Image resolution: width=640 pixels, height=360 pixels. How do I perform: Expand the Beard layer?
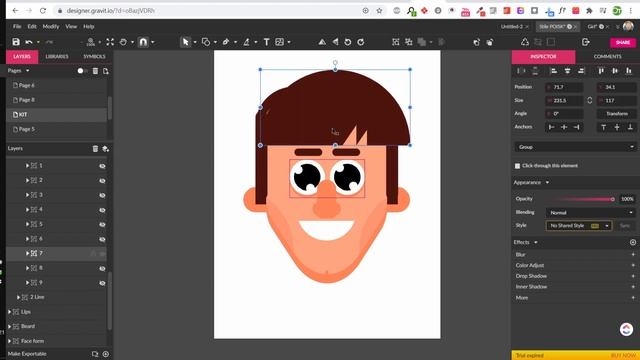coord(9,327)
